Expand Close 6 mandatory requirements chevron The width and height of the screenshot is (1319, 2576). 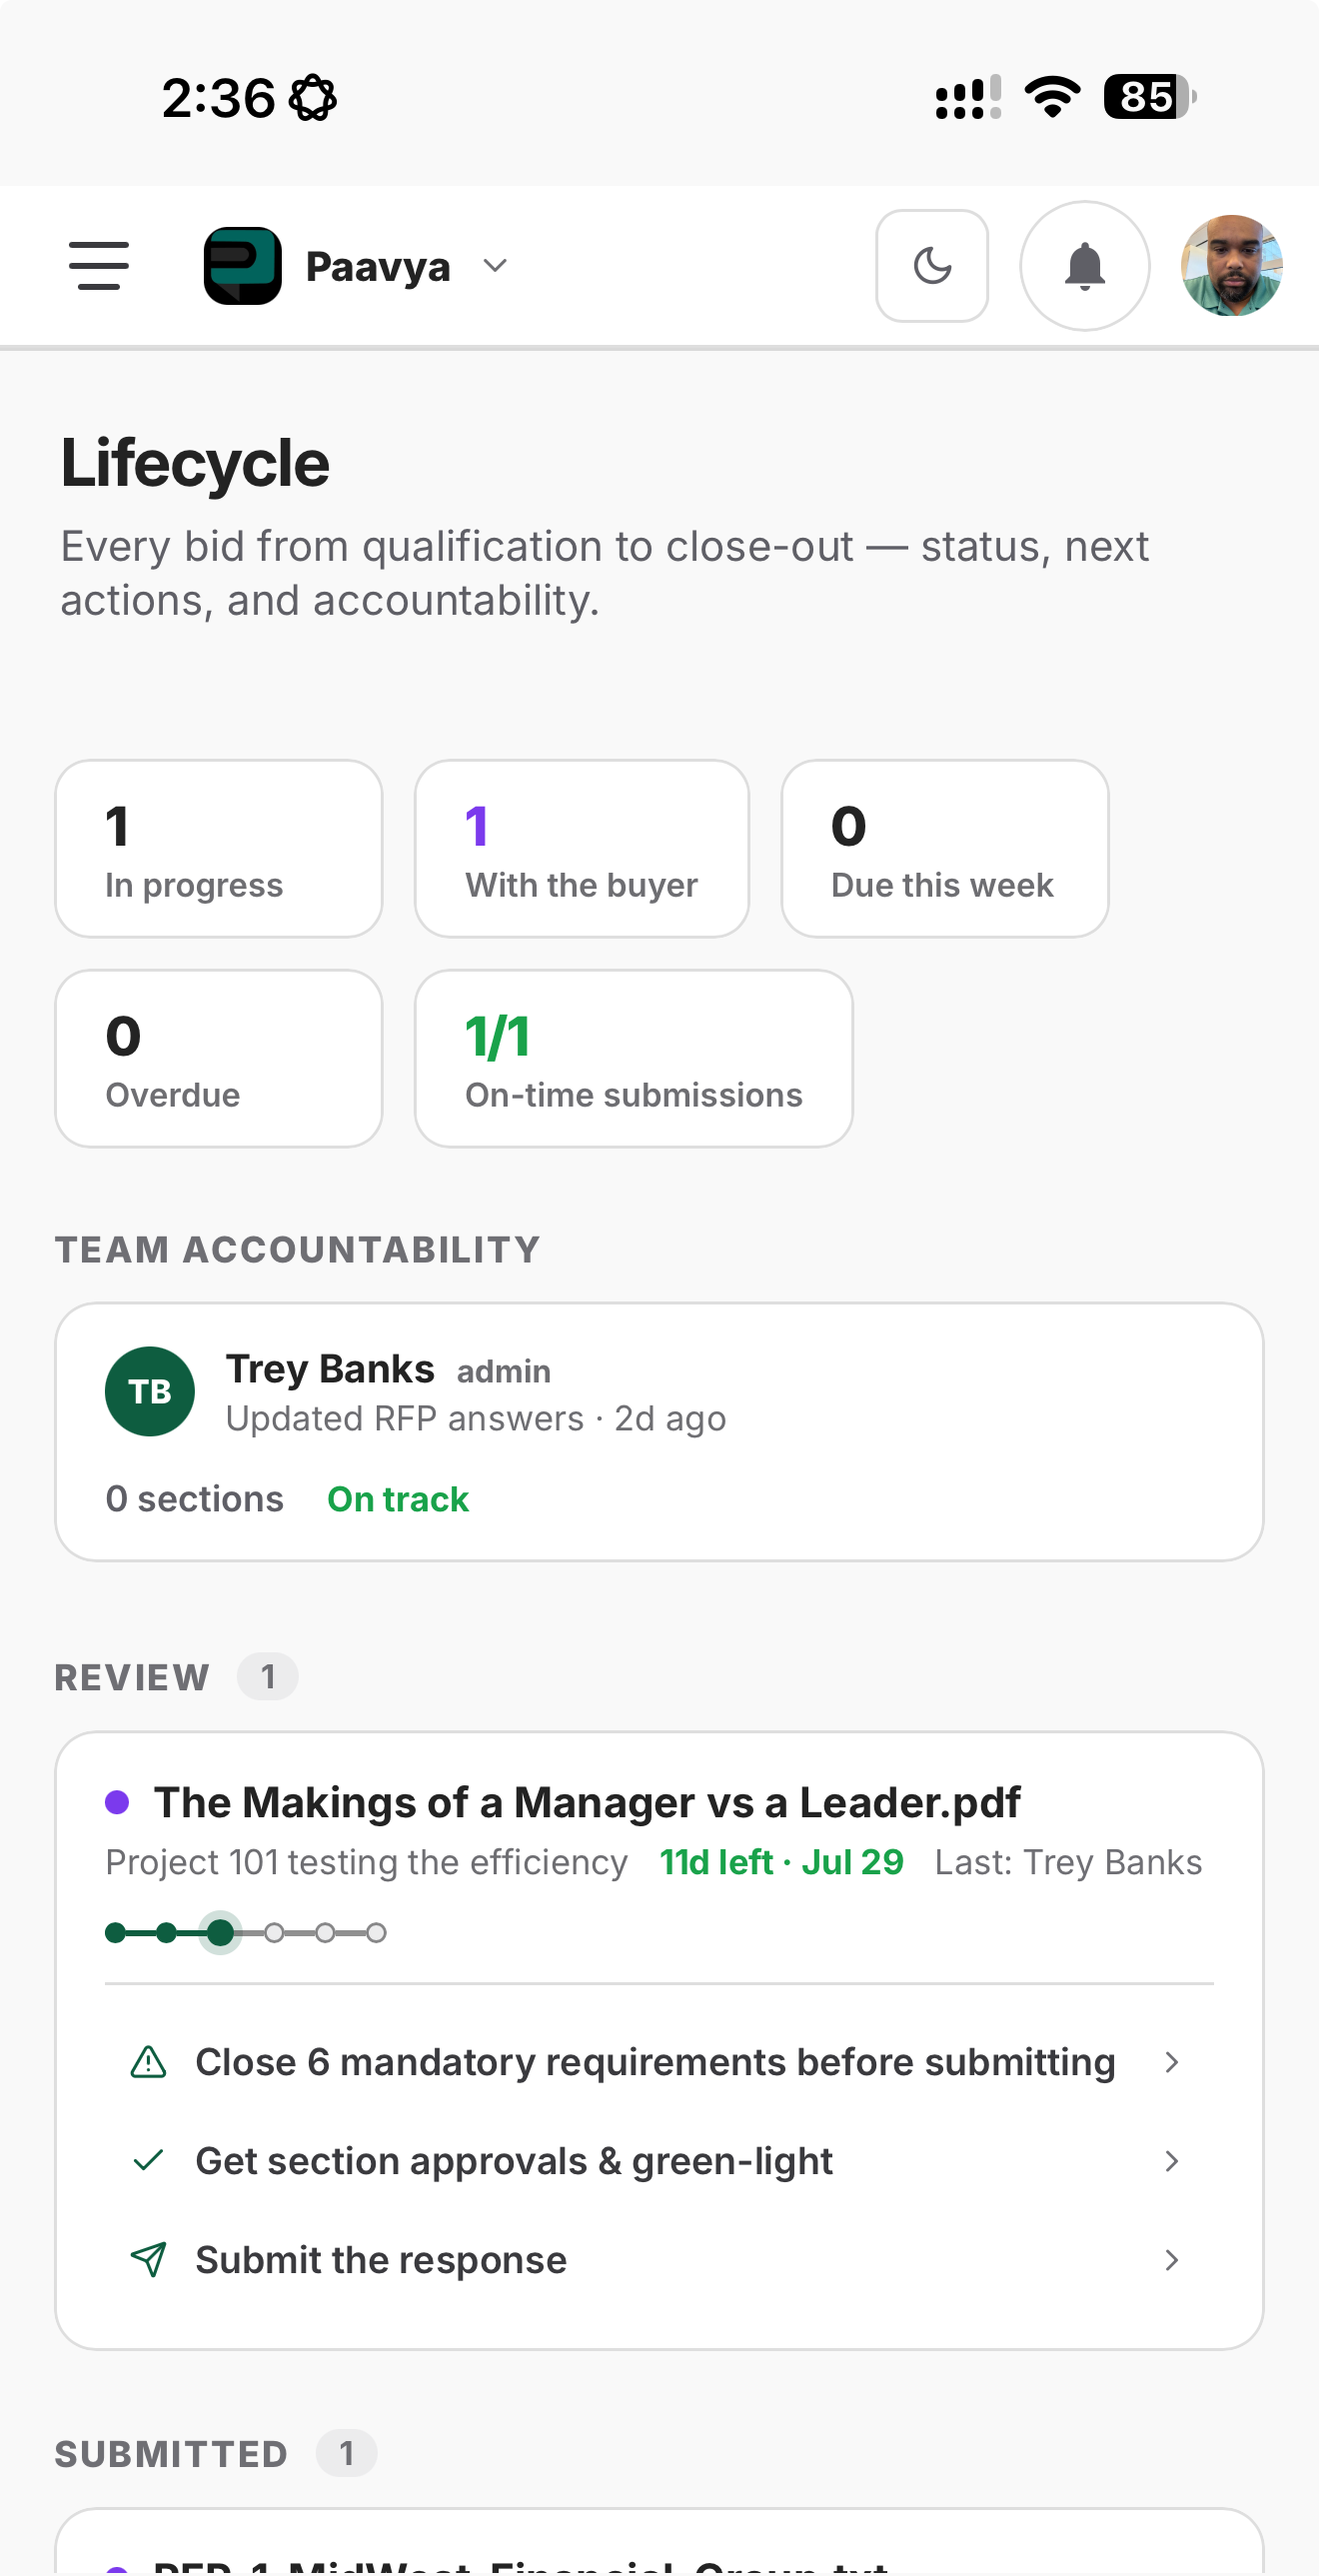tap(1172, 2062)
